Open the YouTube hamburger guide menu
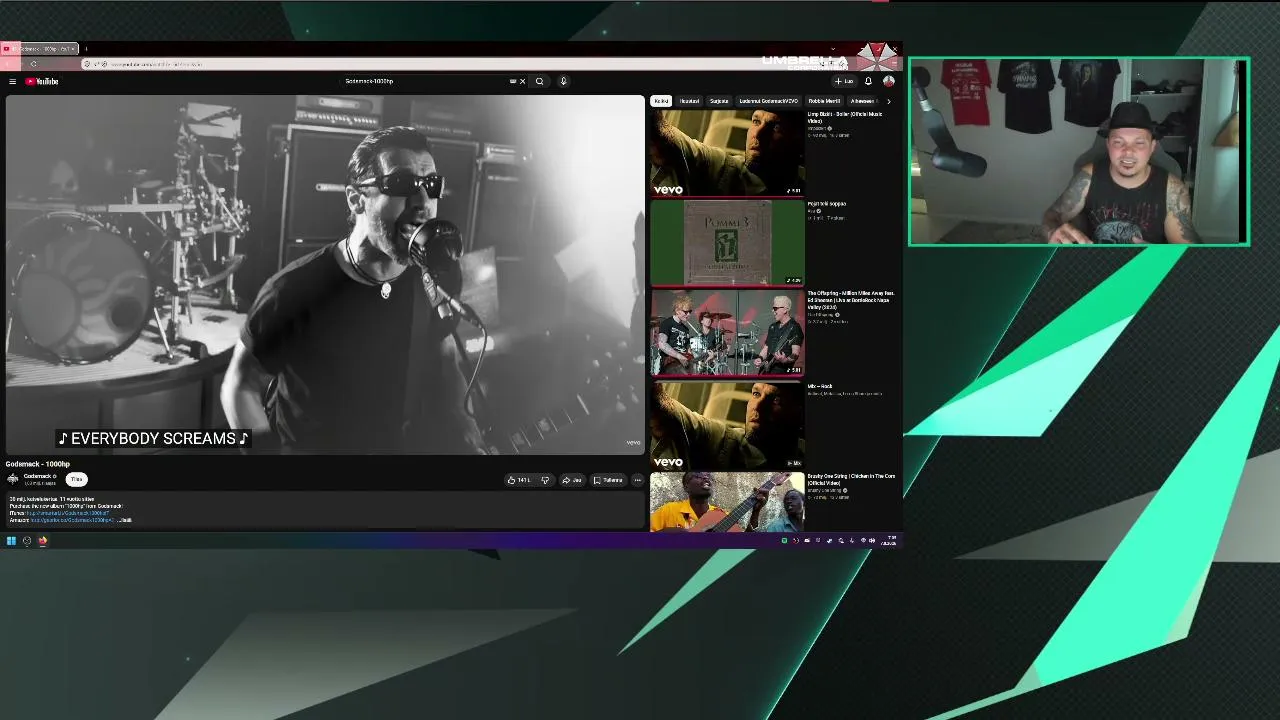 pyautogui.click(x=12, y=81)
